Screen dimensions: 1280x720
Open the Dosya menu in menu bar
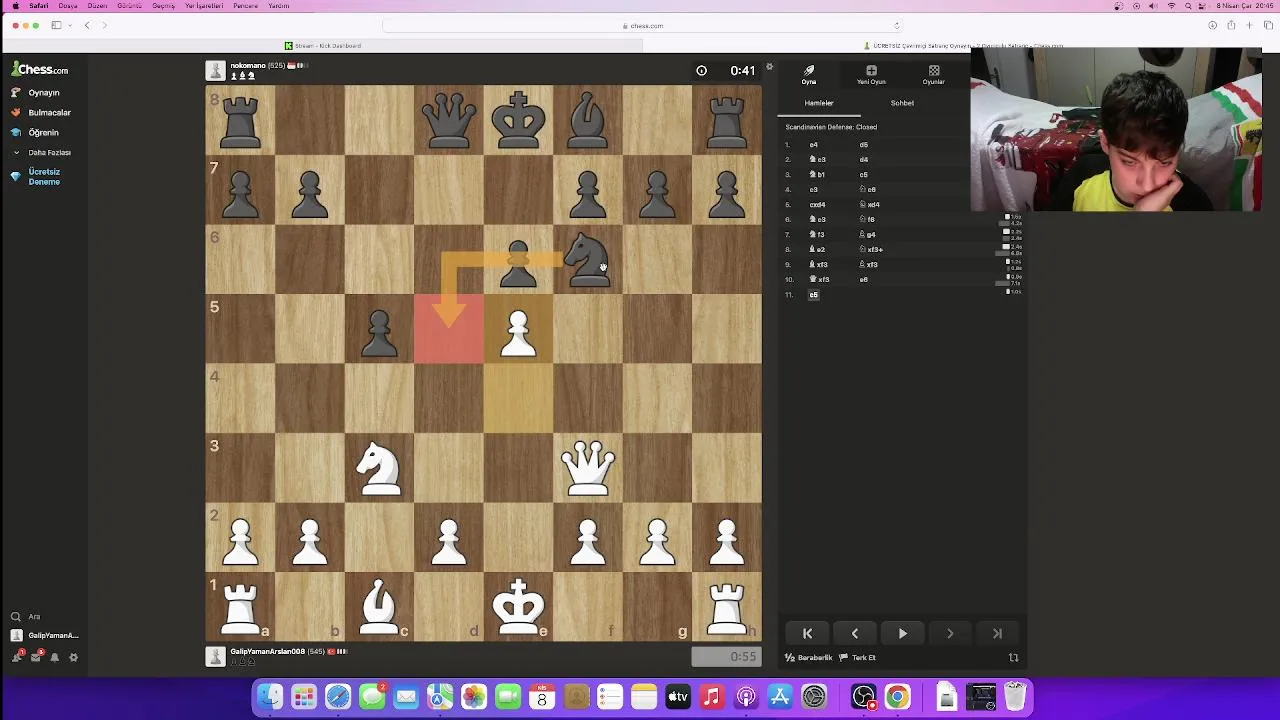(68, 6)
